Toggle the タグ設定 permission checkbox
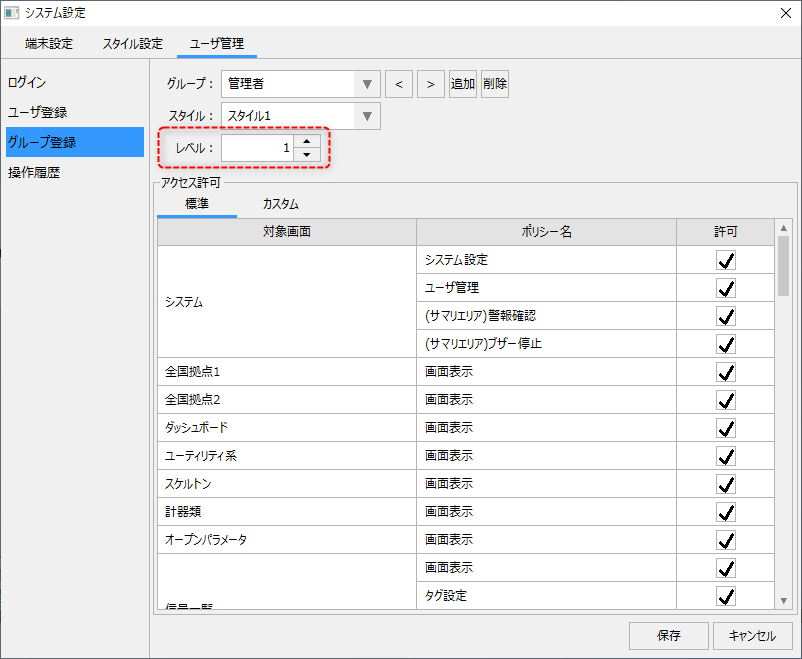The width and height of the screenshot is (802, 659). (x=726, y=596)
